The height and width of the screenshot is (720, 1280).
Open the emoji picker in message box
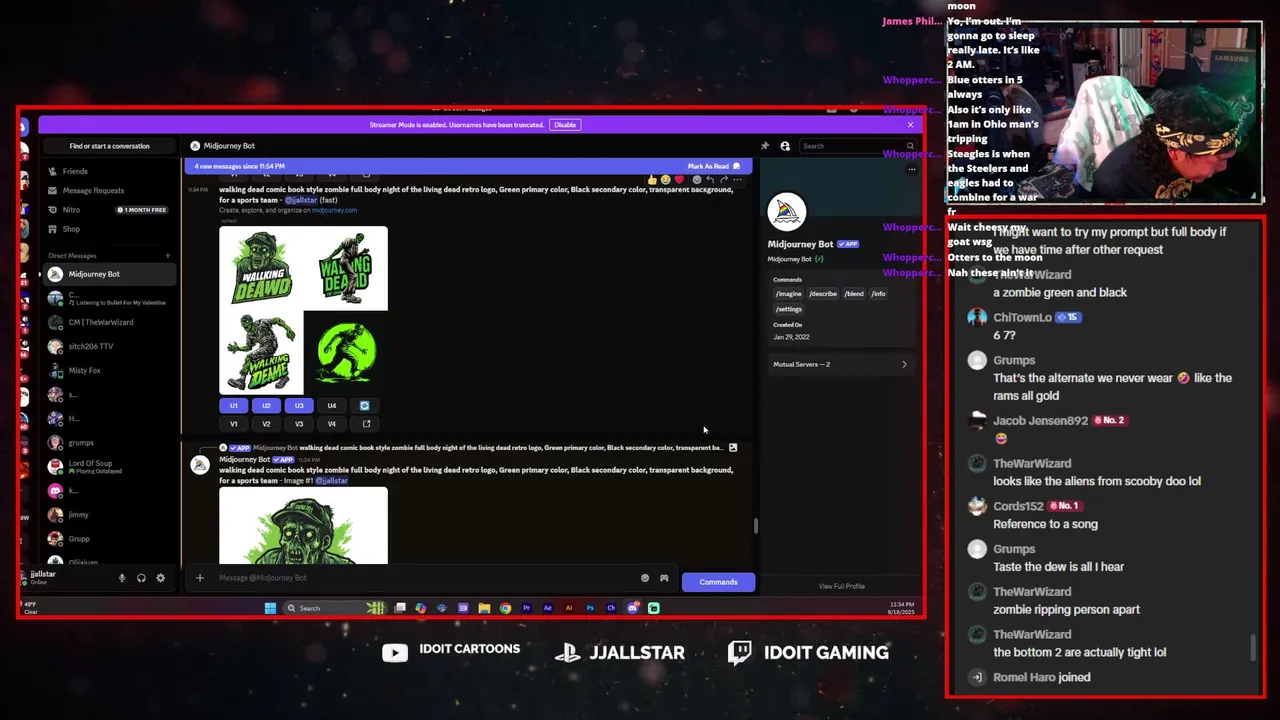point(645,578)
